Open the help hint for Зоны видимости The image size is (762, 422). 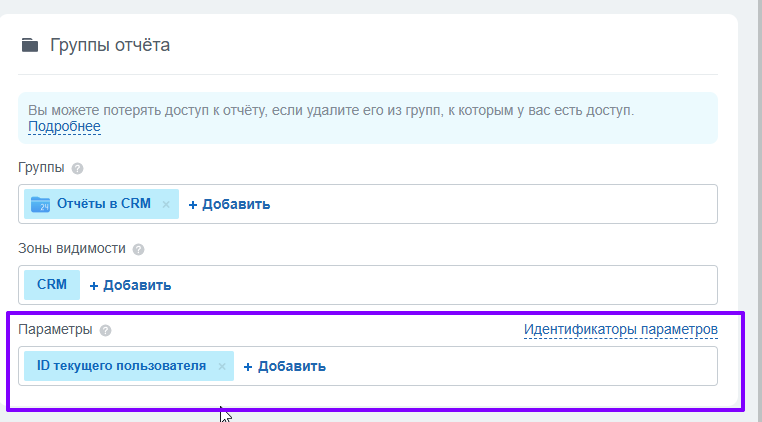click(x=139, y=249)
